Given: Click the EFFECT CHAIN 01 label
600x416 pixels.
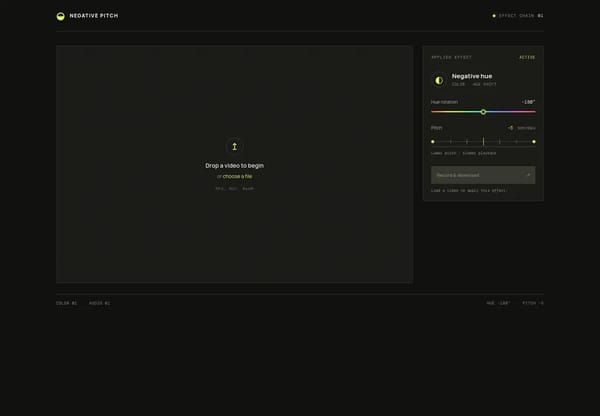Looking at the screenshot, I should click(521, 16).
